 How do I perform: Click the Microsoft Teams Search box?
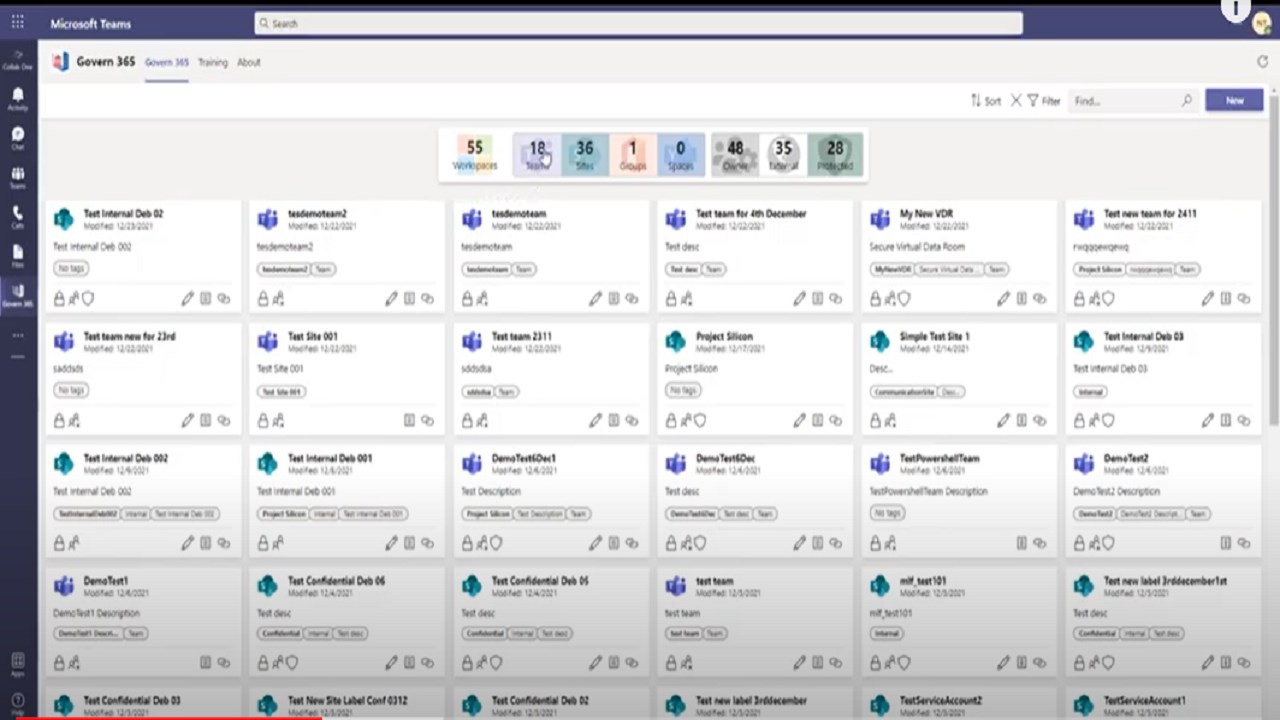638,23
